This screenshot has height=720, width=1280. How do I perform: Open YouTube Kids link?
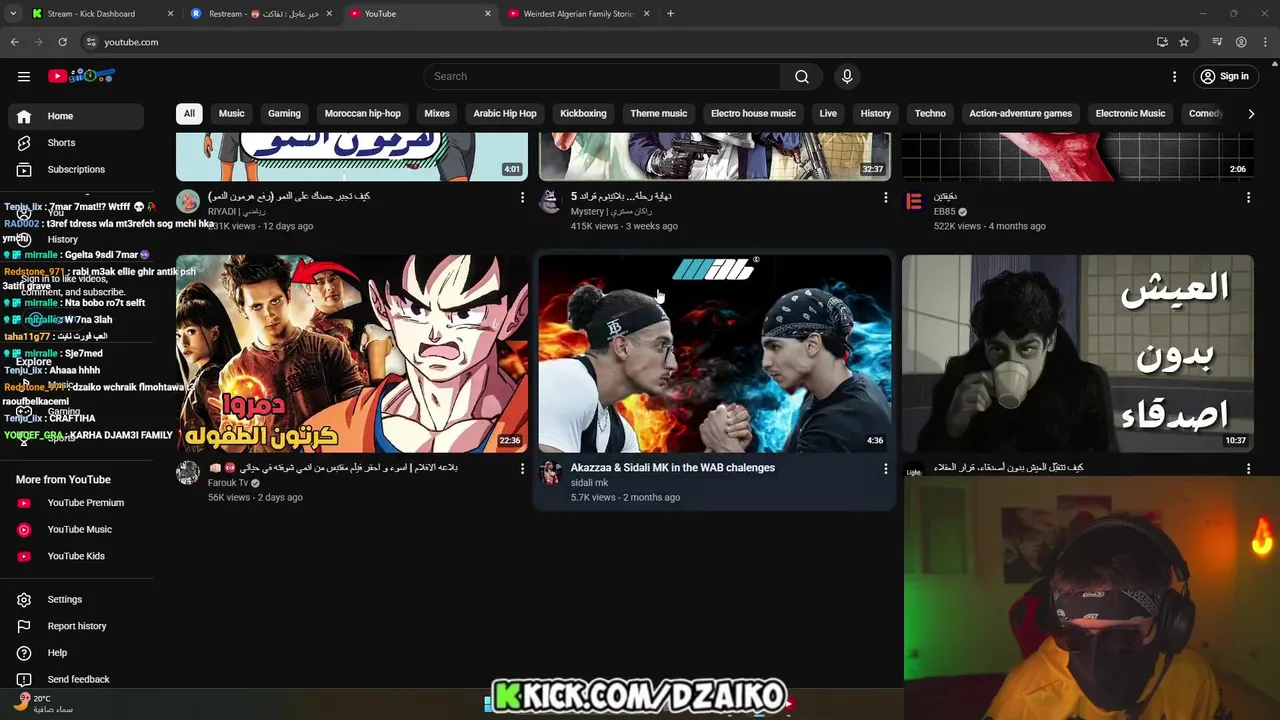pyautogui.click(x=76, y=556)
